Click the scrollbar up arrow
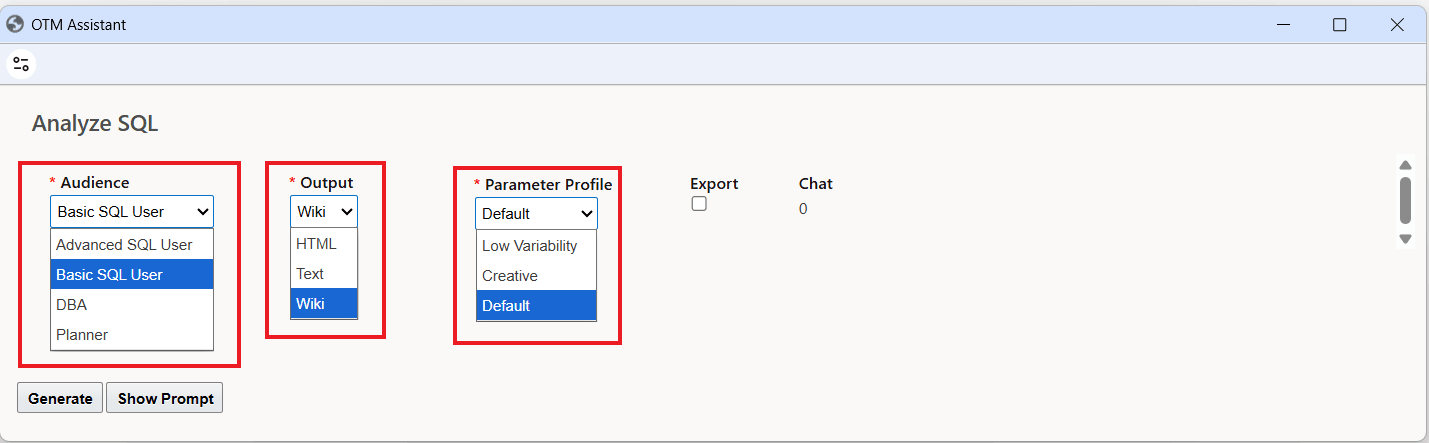The height and width of the screenshot is (443, 1429). (x=1405, y=165)
